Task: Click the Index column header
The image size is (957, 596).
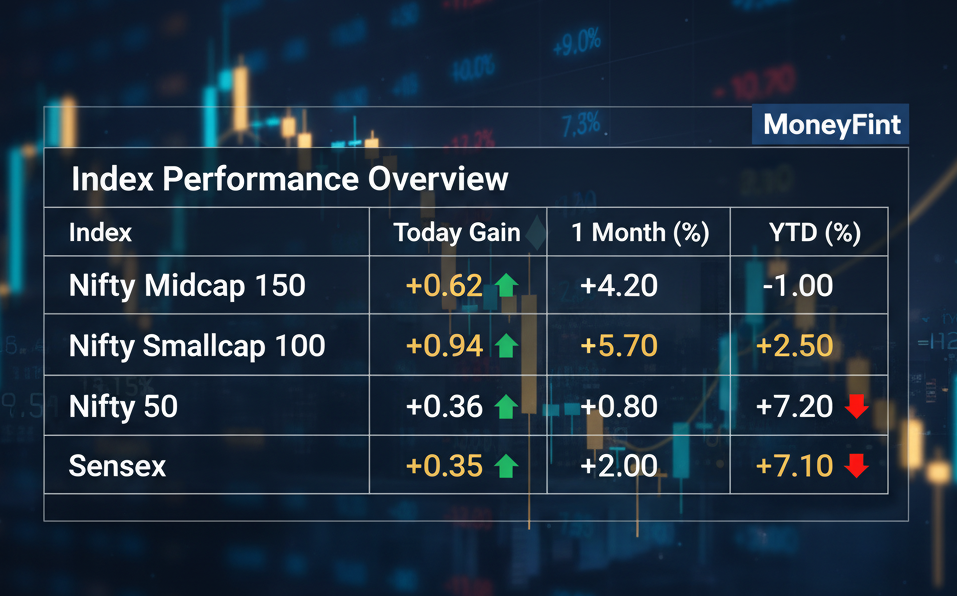Action: coord(100,233)
